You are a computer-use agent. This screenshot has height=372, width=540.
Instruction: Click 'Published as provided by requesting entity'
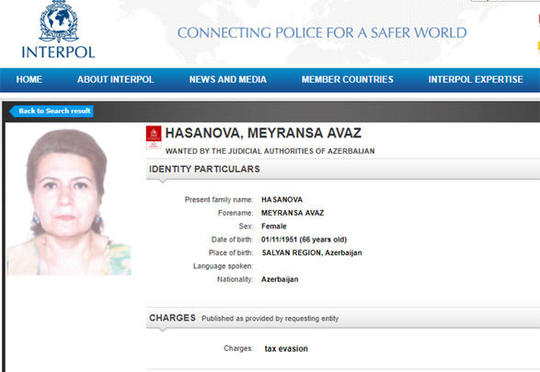click(x=270, y=319)
